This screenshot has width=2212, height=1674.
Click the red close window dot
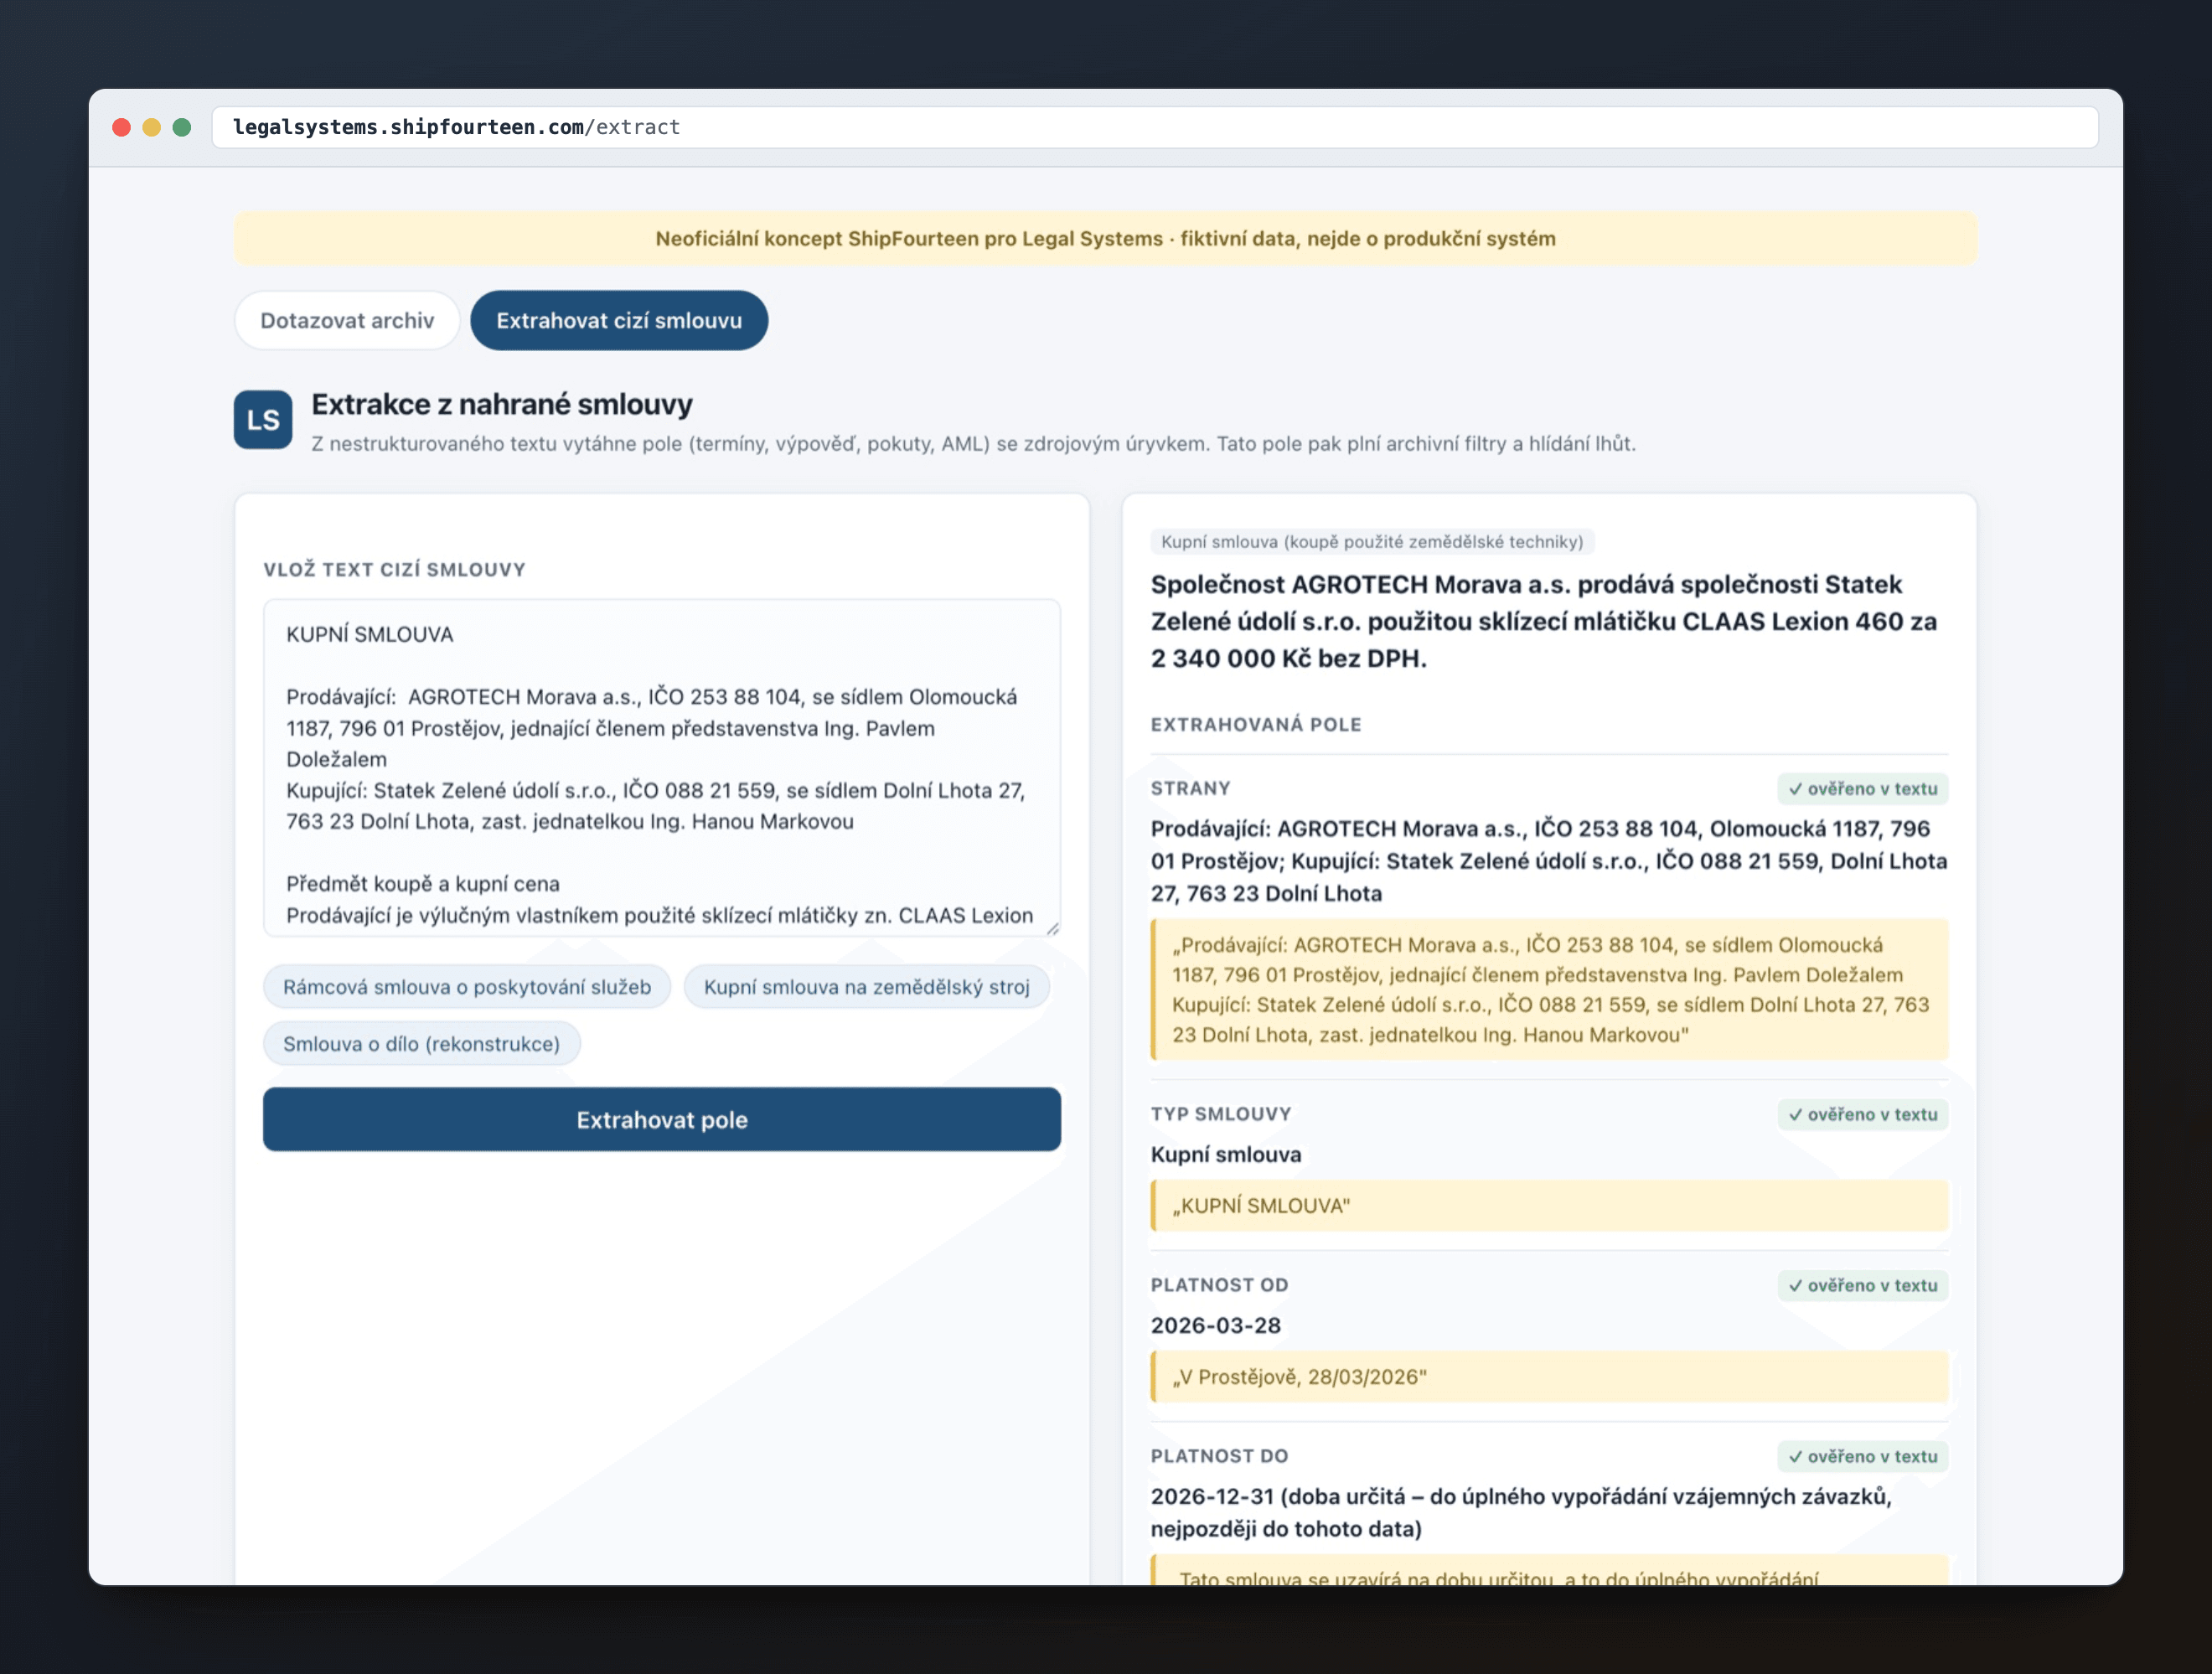[122, 127]
